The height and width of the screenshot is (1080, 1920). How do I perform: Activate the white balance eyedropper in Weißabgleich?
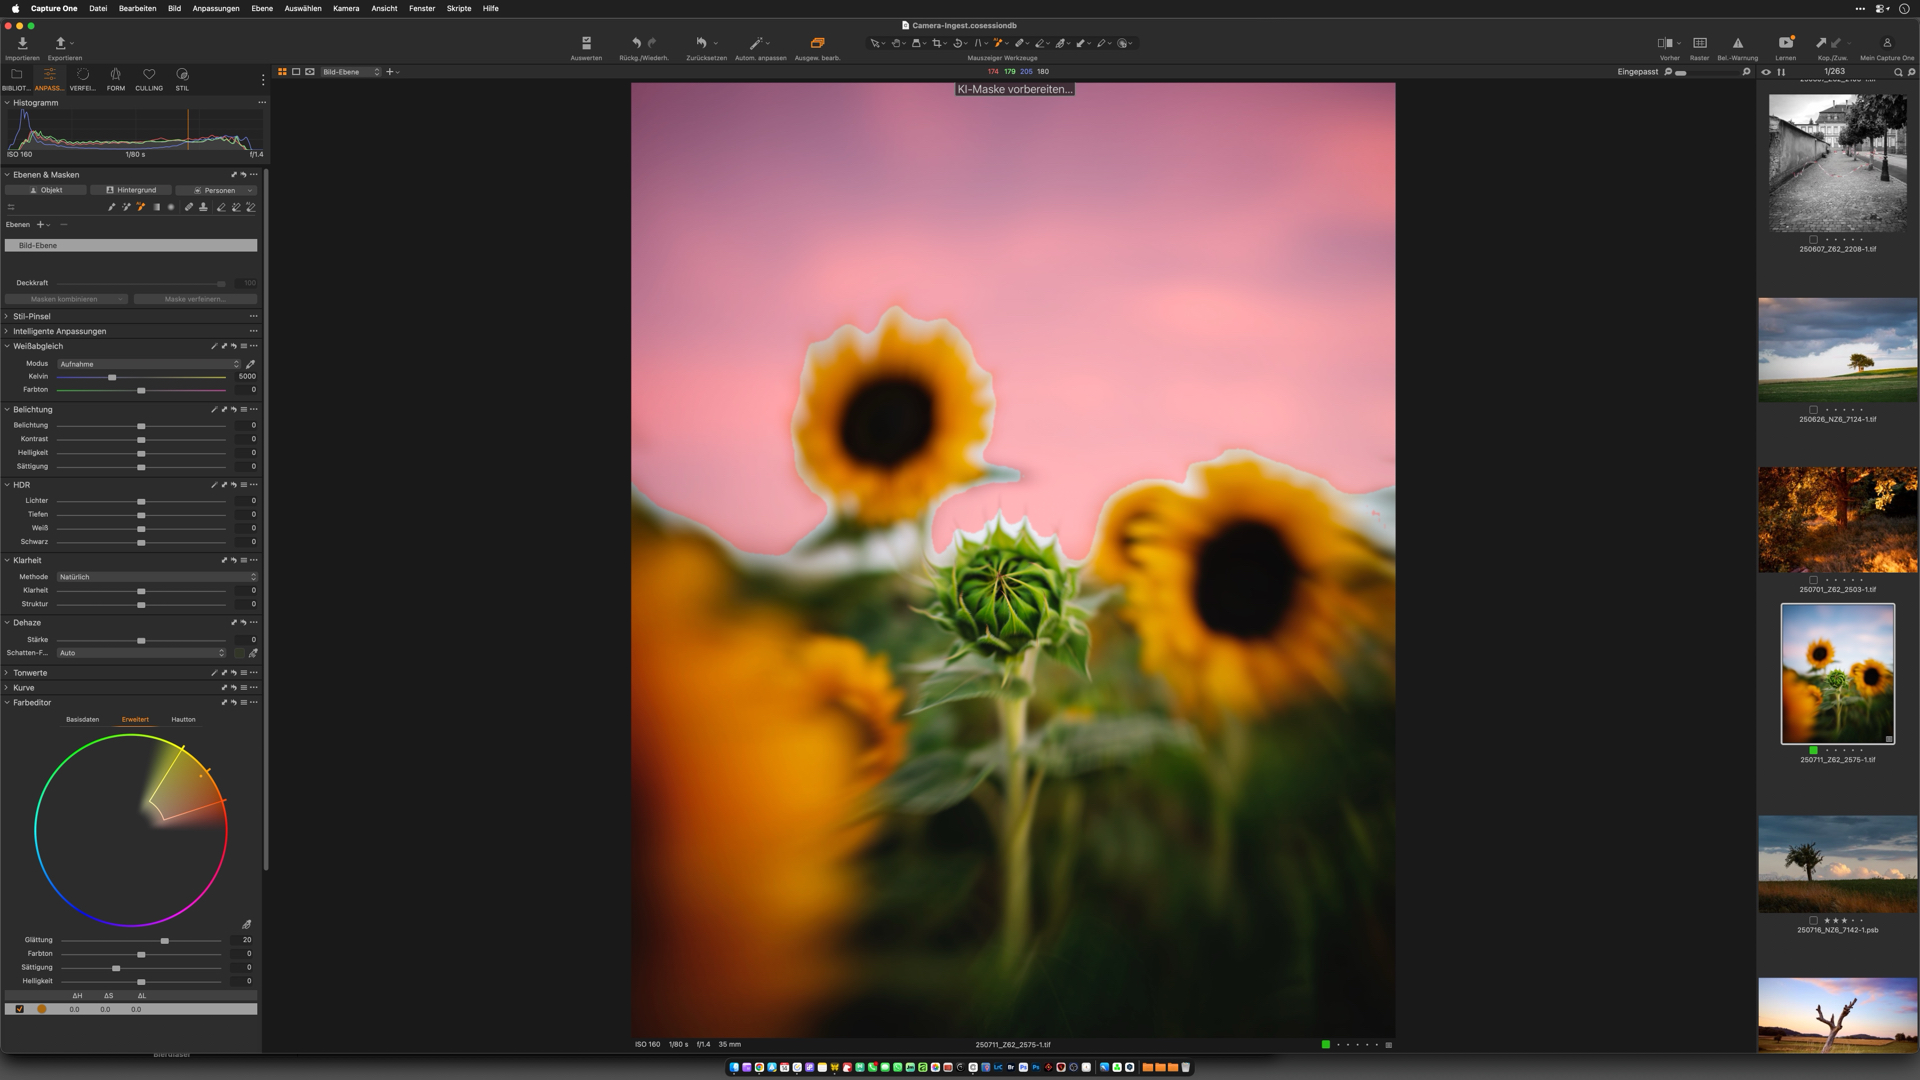tap(252, 363)
